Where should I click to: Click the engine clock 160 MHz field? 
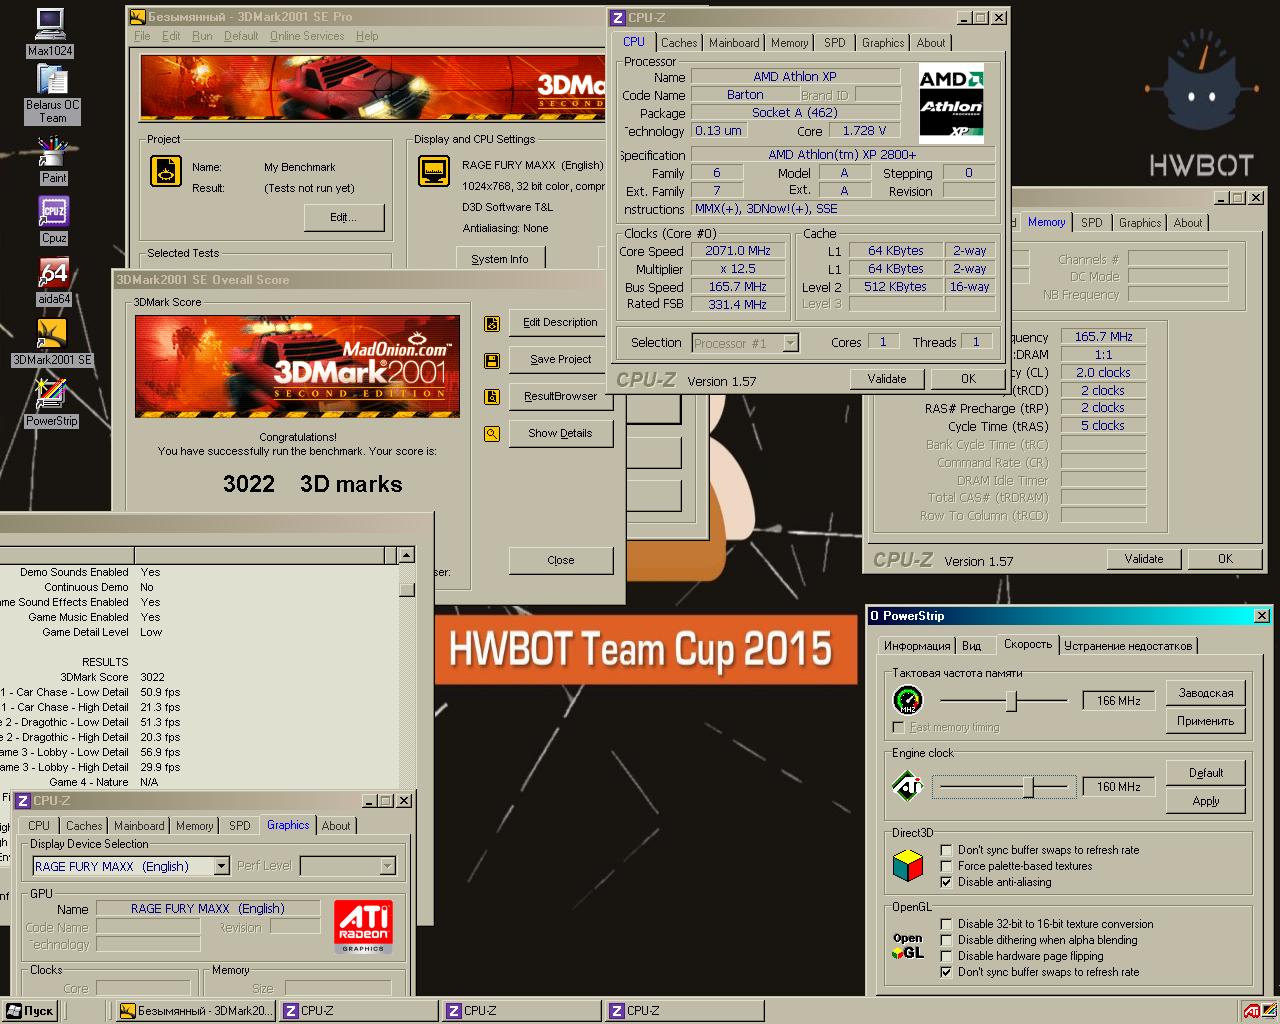point(1119,787)
